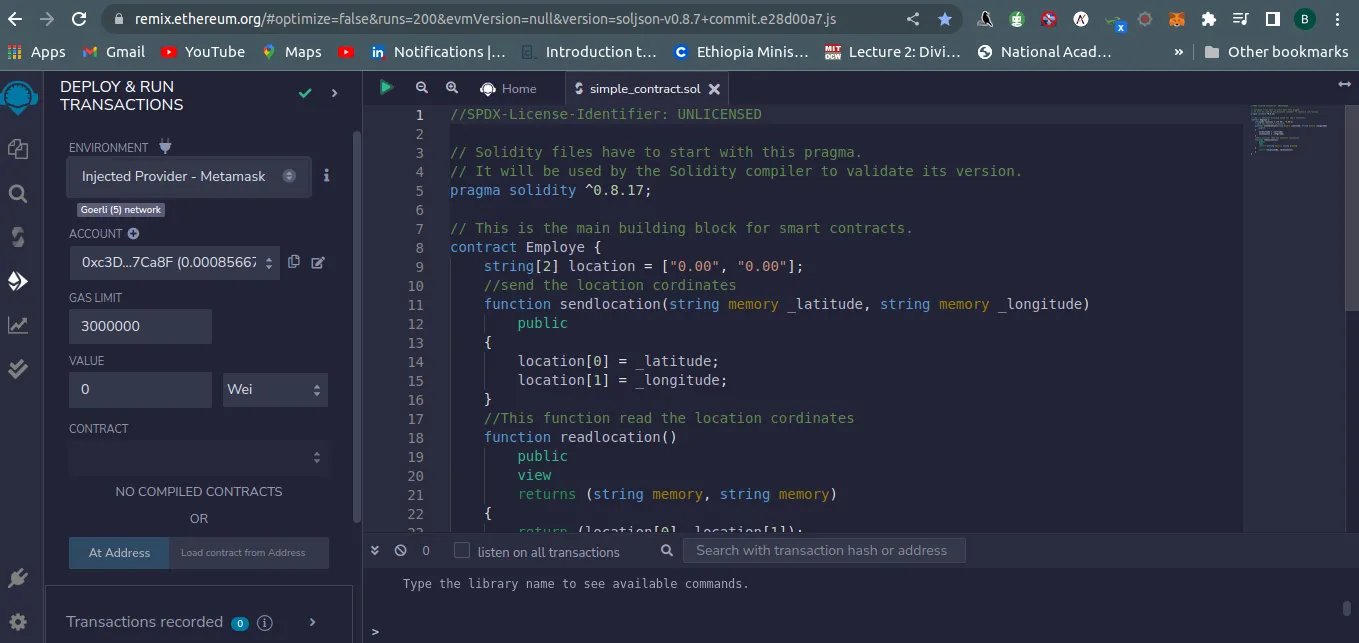Copy the account address to clipboard
This screenshot has width=1359, height=643.
point(292,261)
